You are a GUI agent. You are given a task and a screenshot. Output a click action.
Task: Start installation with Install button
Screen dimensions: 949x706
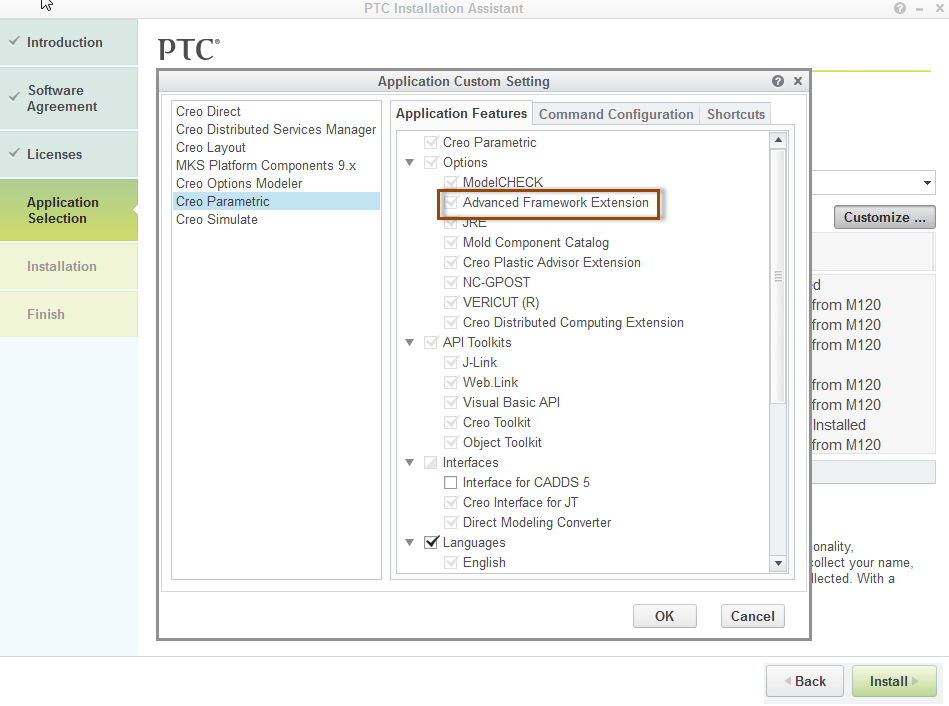[894, 681]
